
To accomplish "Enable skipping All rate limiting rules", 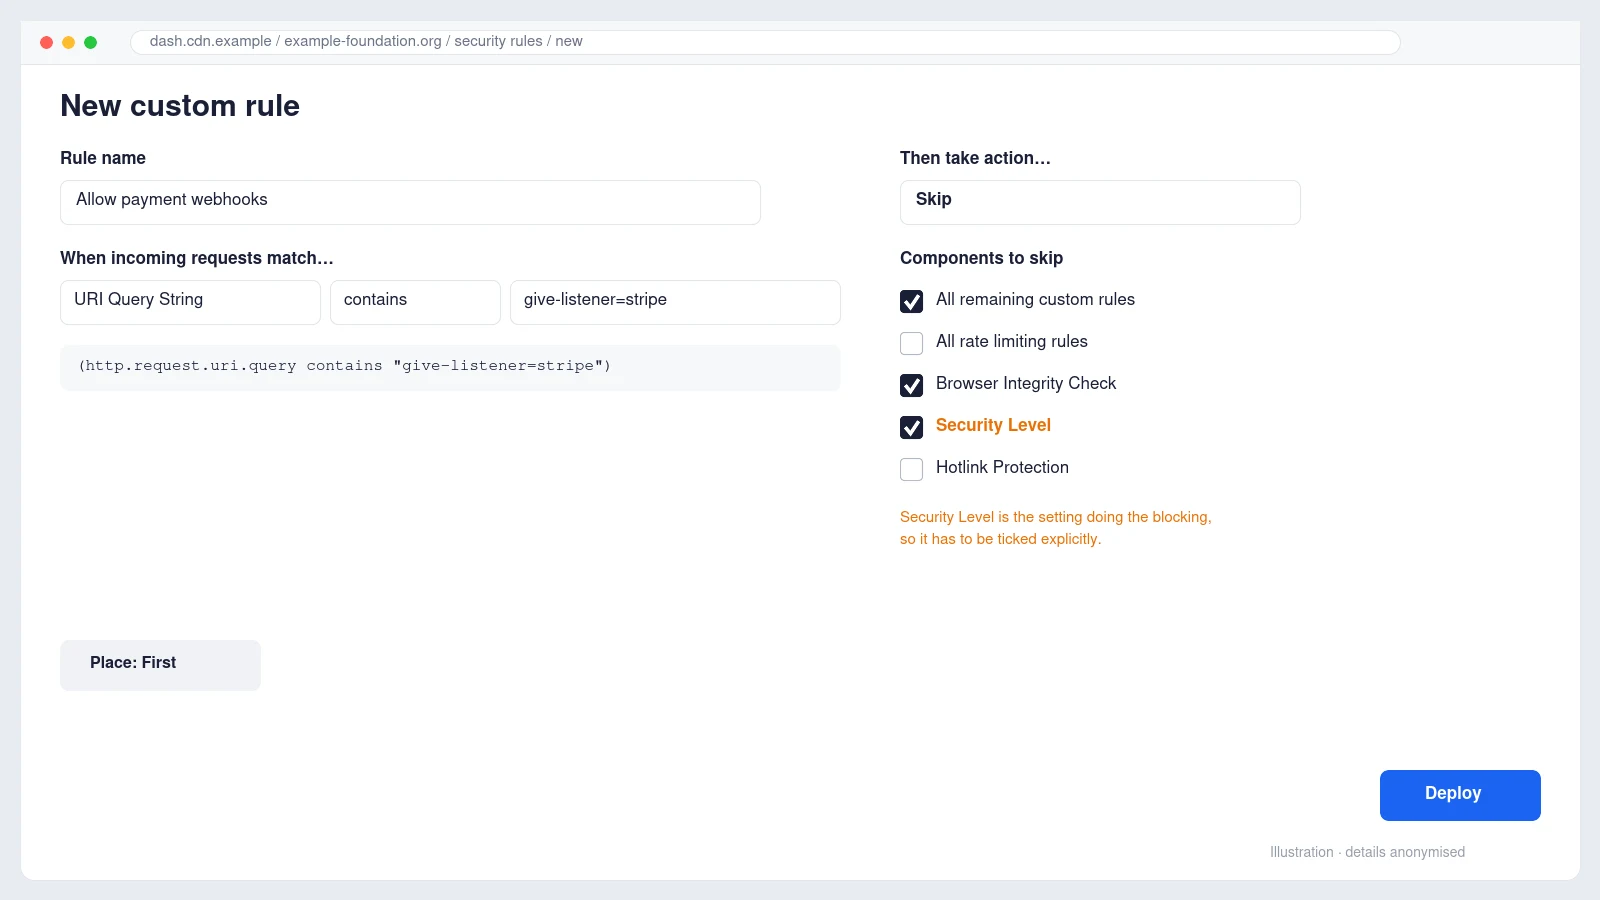I will tap(911, 343).
